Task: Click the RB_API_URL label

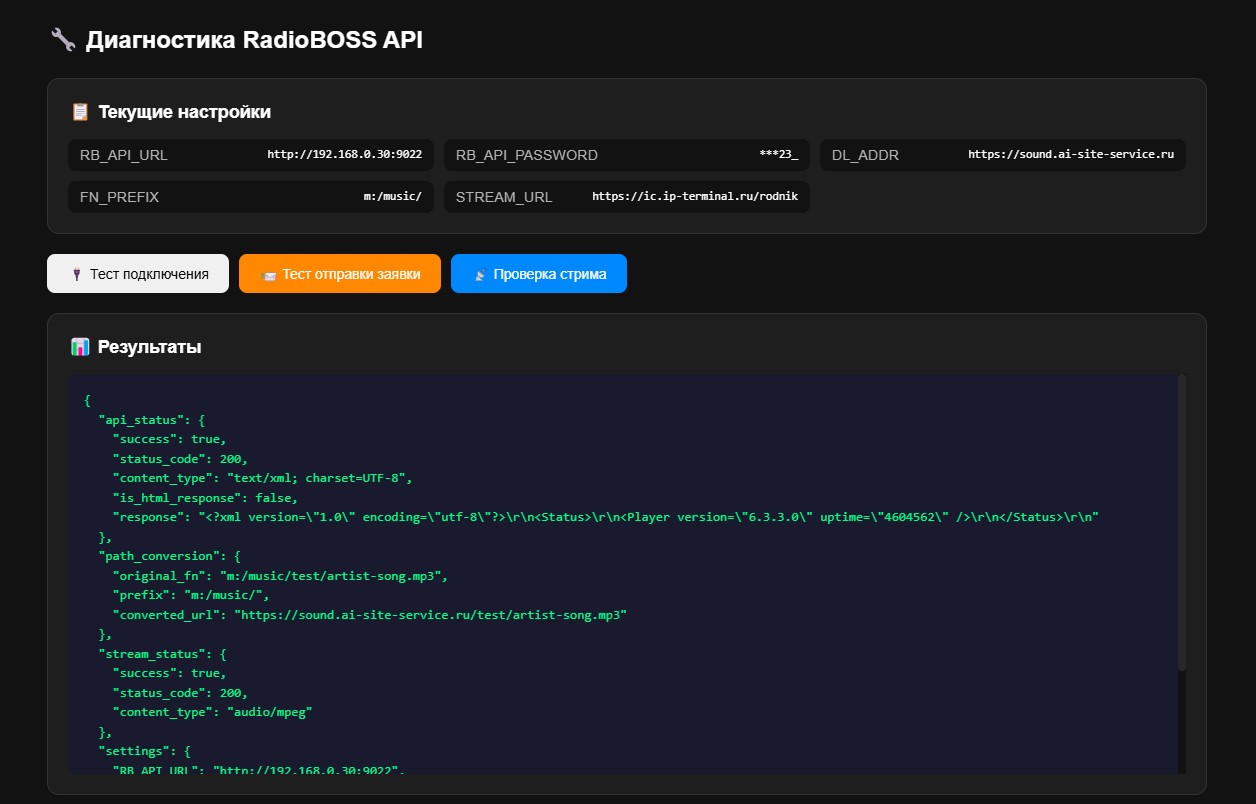Action: click(x=124, y=155)
